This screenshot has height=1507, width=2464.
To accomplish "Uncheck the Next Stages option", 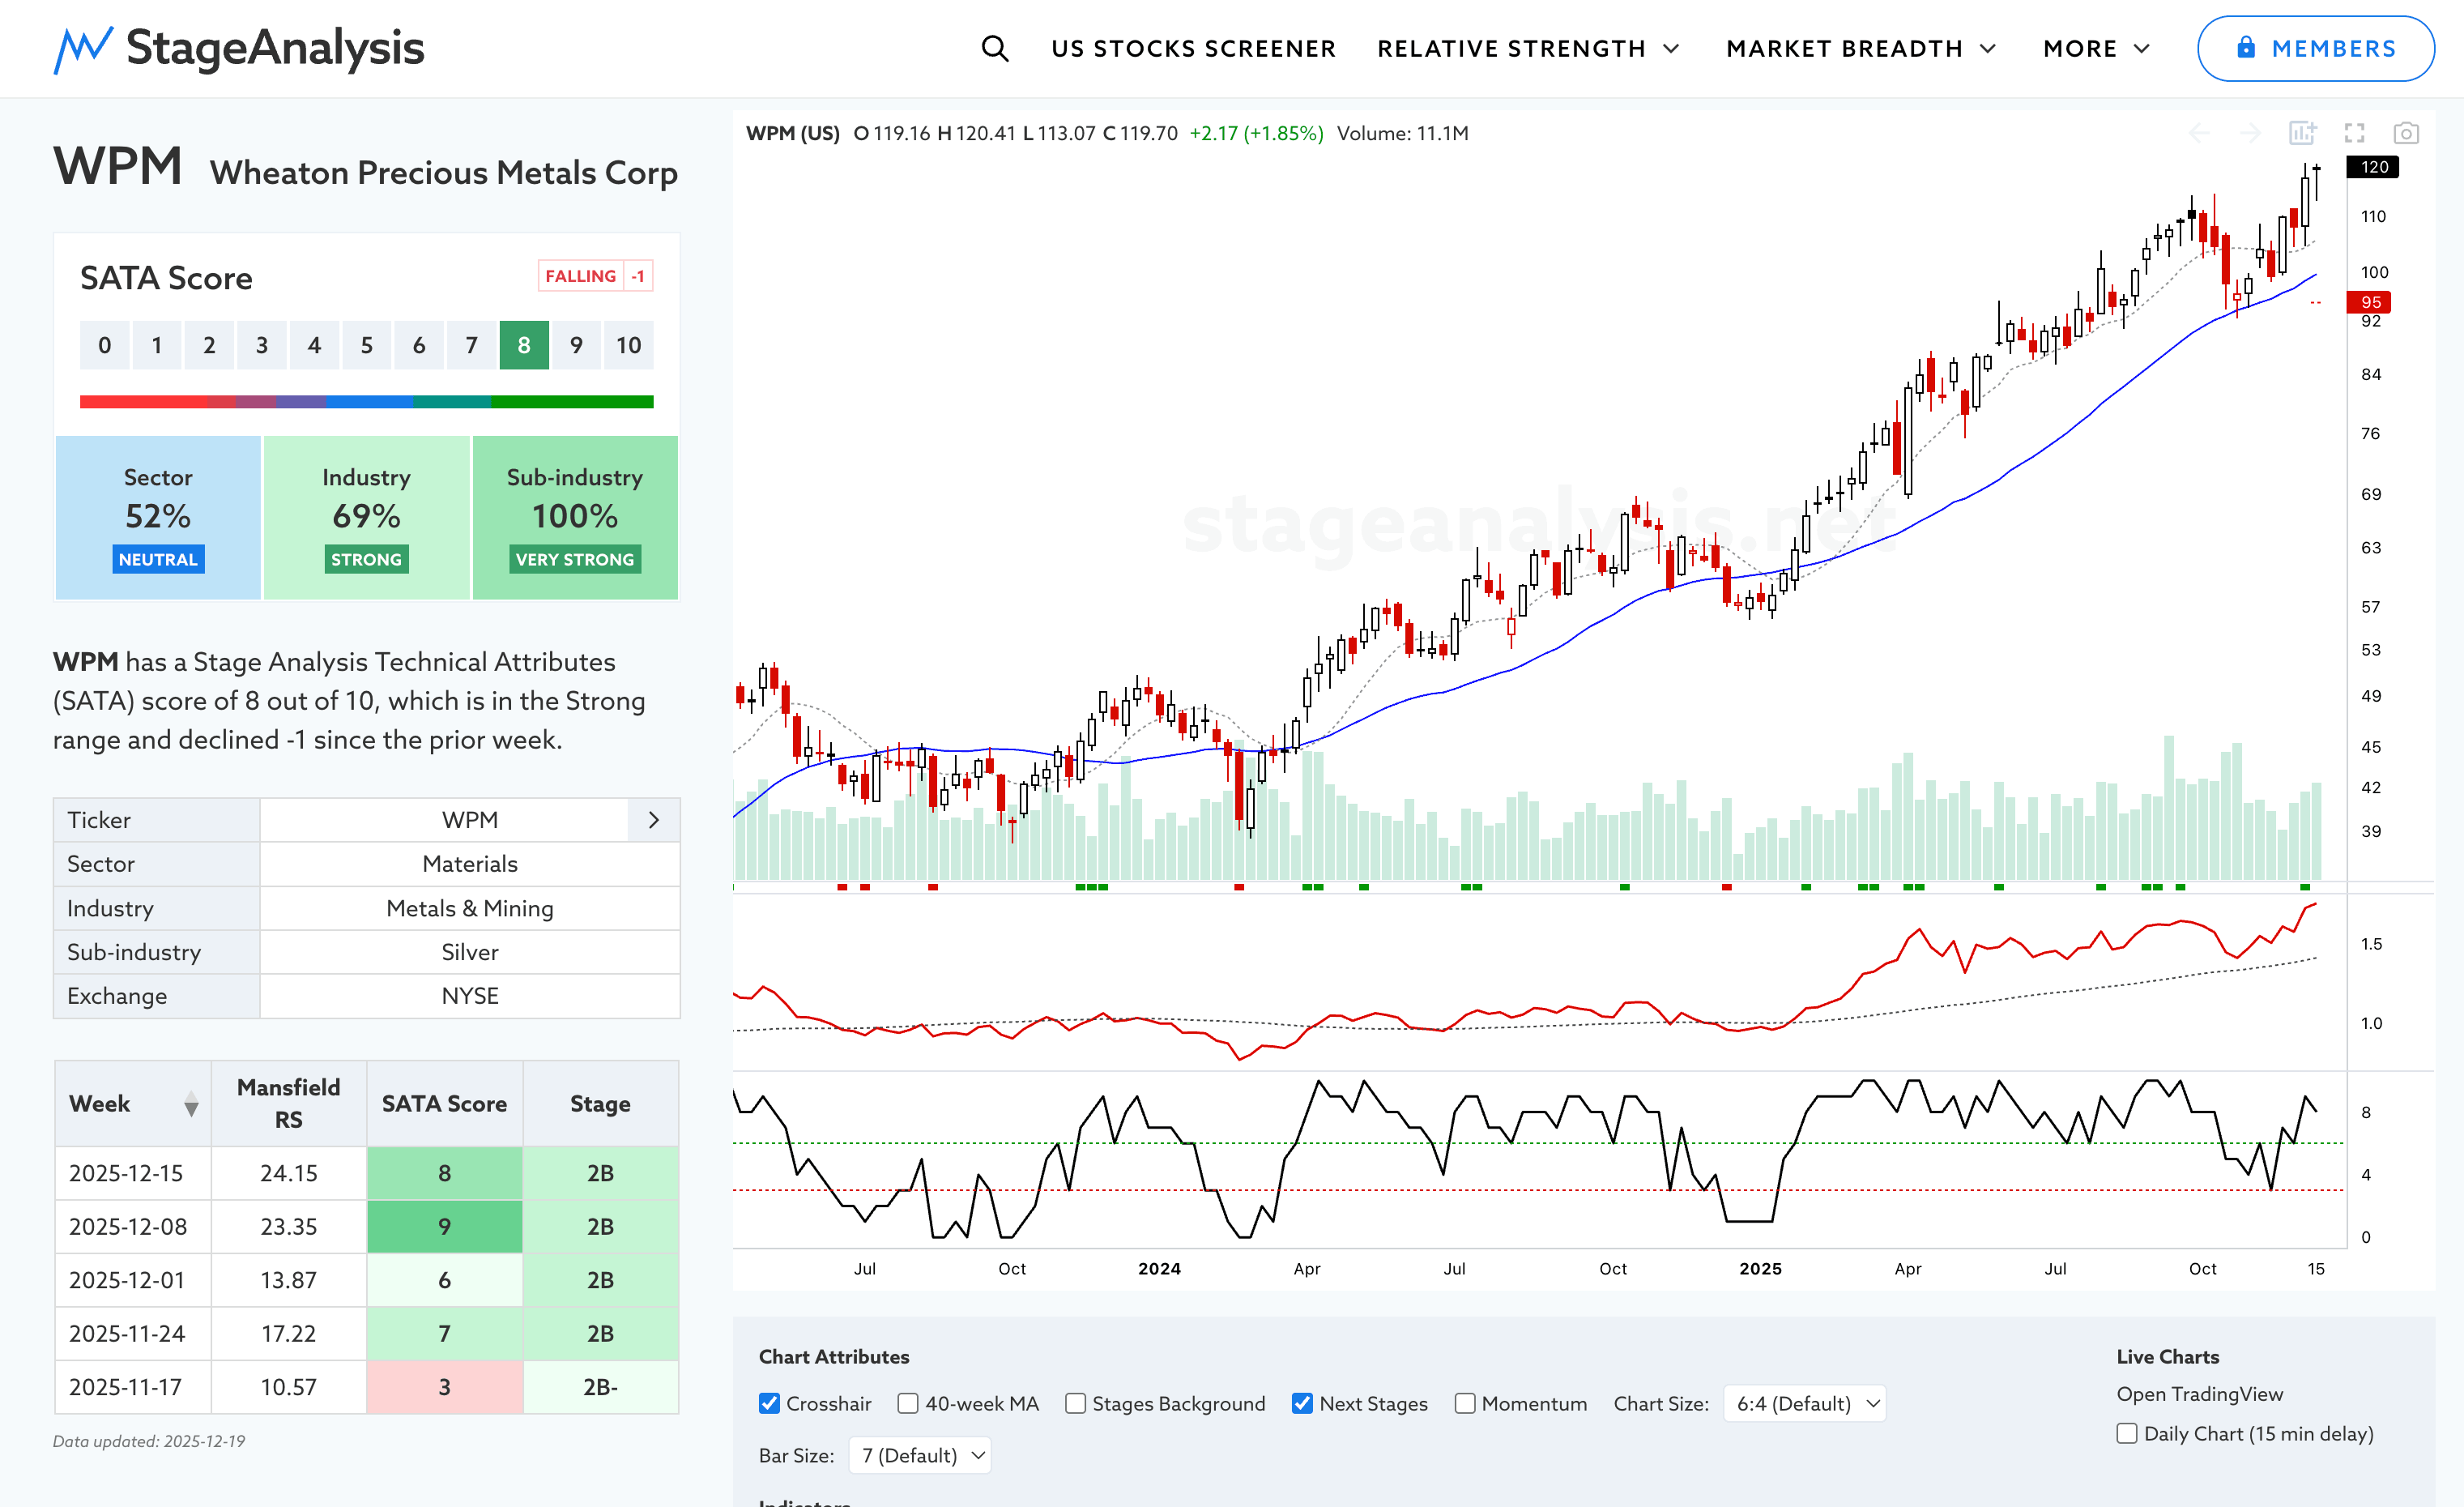I will click(1301, 1403).
